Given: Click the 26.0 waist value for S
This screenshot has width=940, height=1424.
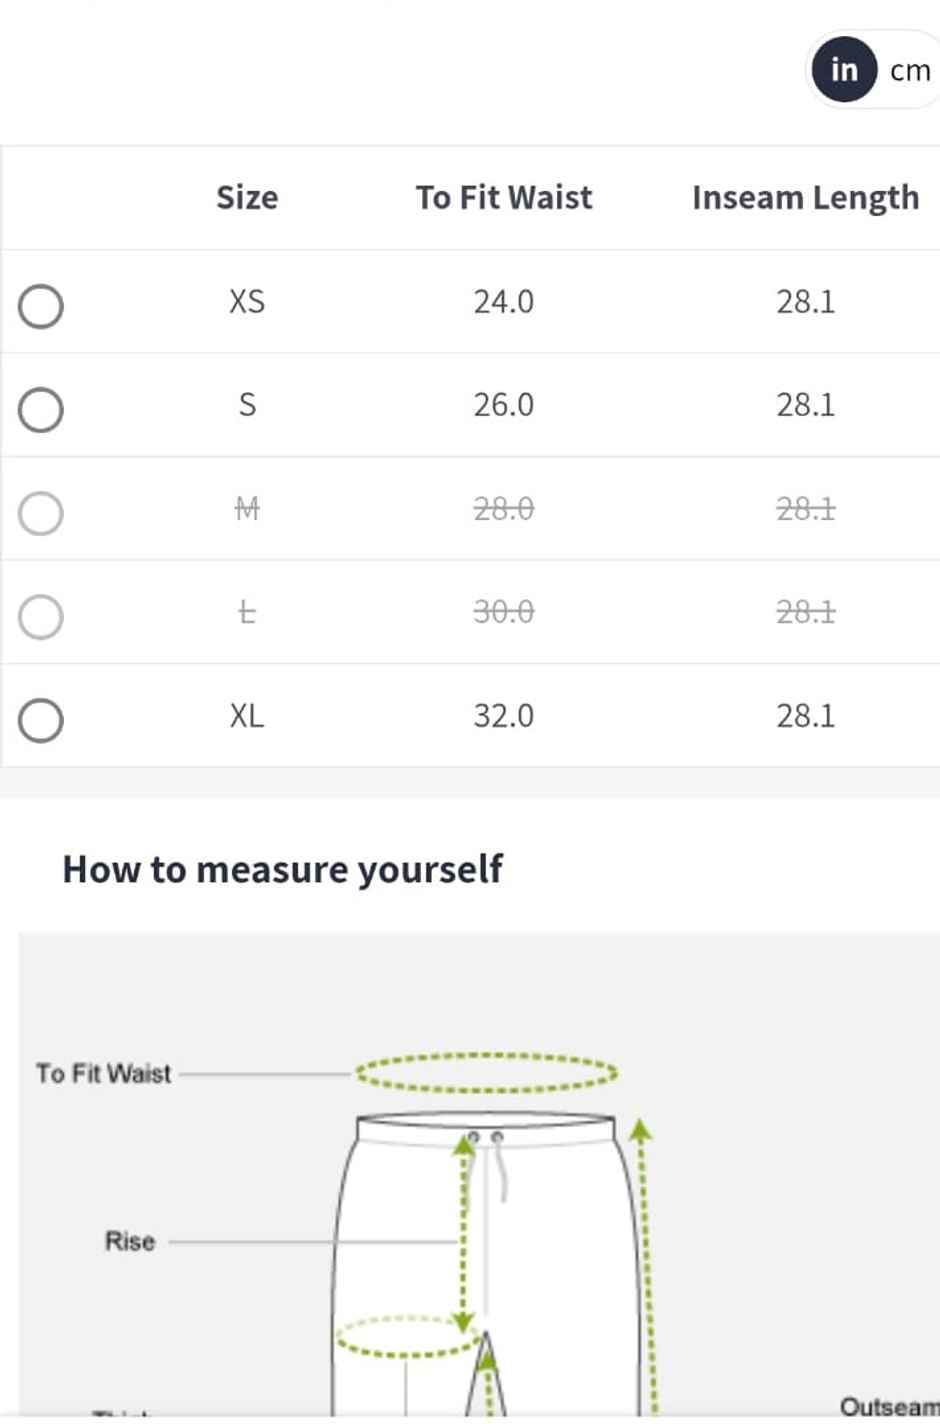Looking at the screenshot, I should [504, 405].
